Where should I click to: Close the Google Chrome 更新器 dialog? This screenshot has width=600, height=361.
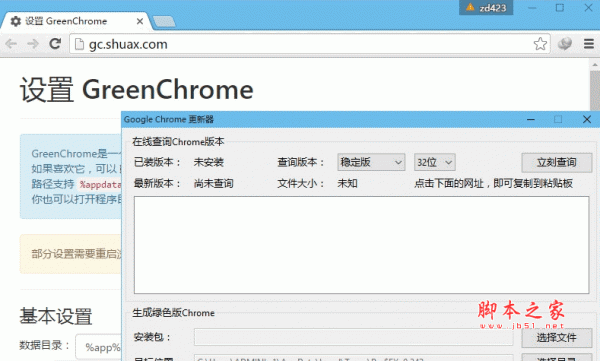point(587,119)
